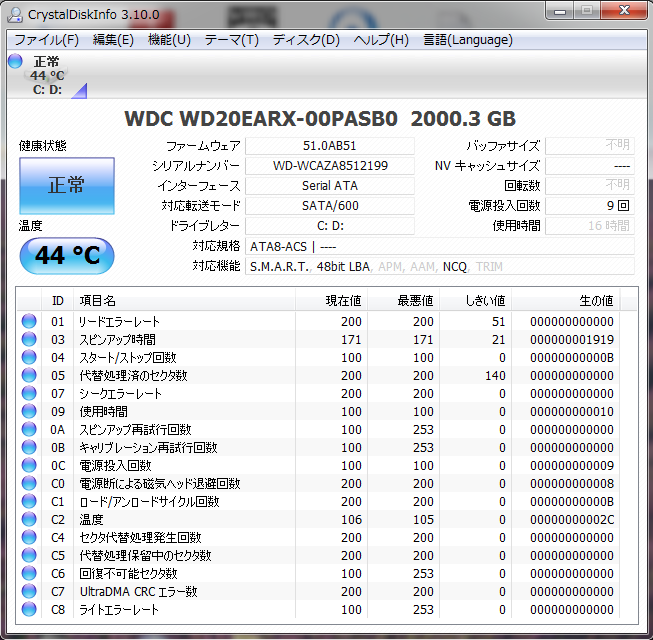This screenshot has height=640, width=653.
Task: Click status orb for 0A スピンアップ再試行回数 row
Action: (29, 429)
